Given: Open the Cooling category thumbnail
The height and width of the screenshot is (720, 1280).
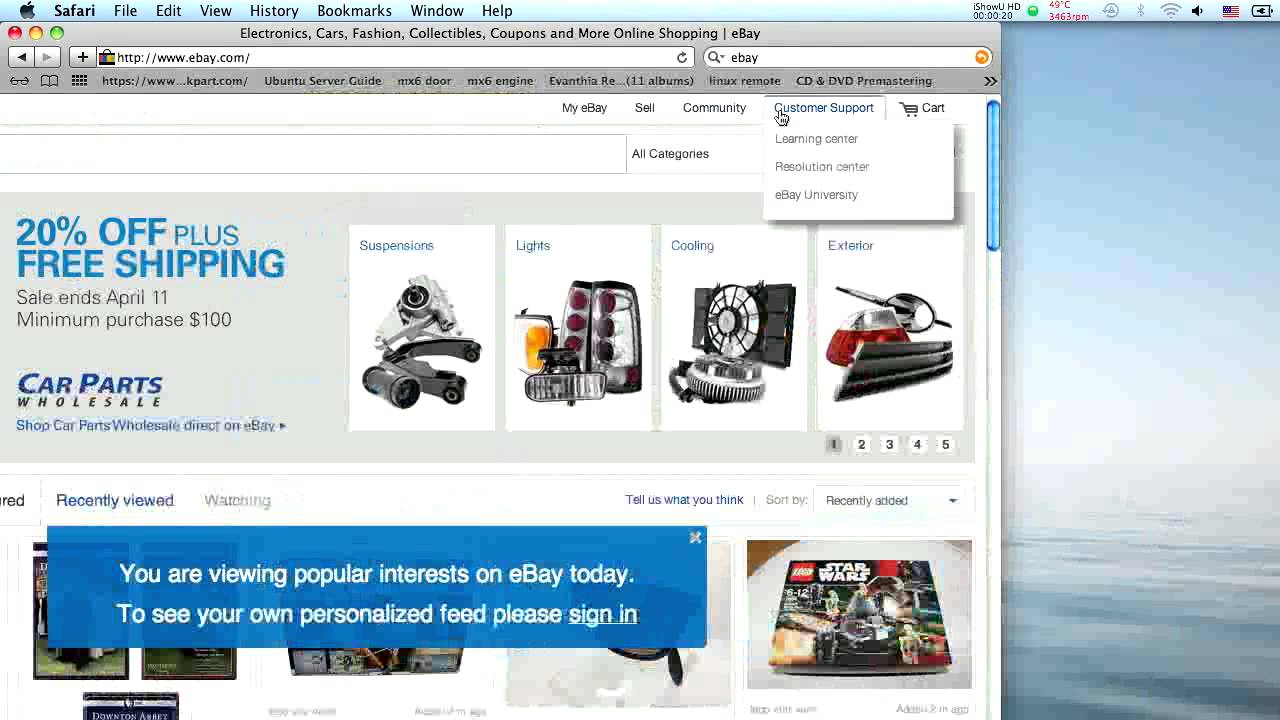Looking at the screenshot, I should click(x=734, y=328).
